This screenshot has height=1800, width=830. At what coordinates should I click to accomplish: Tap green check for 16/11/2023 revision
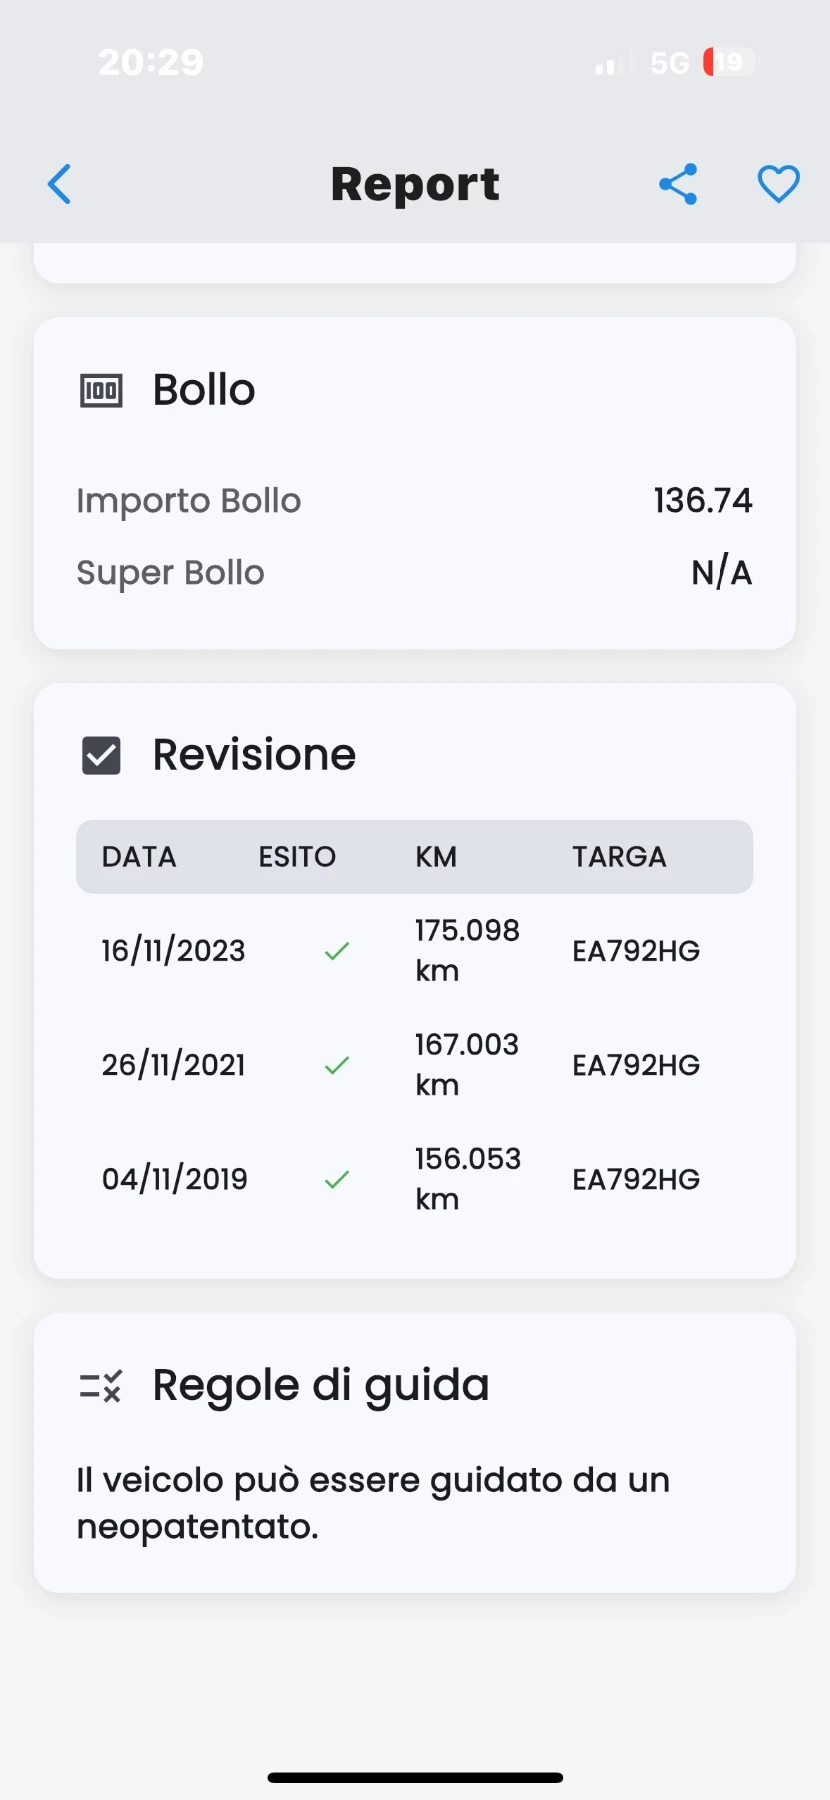pos(337,951)
